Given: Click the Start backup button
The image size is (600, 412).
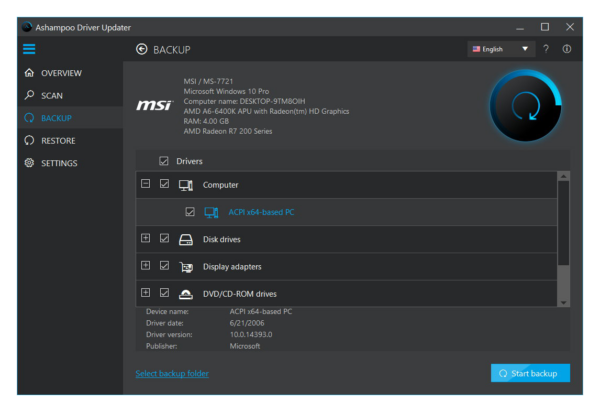Looking at the screenshot, I should point(530,373).
